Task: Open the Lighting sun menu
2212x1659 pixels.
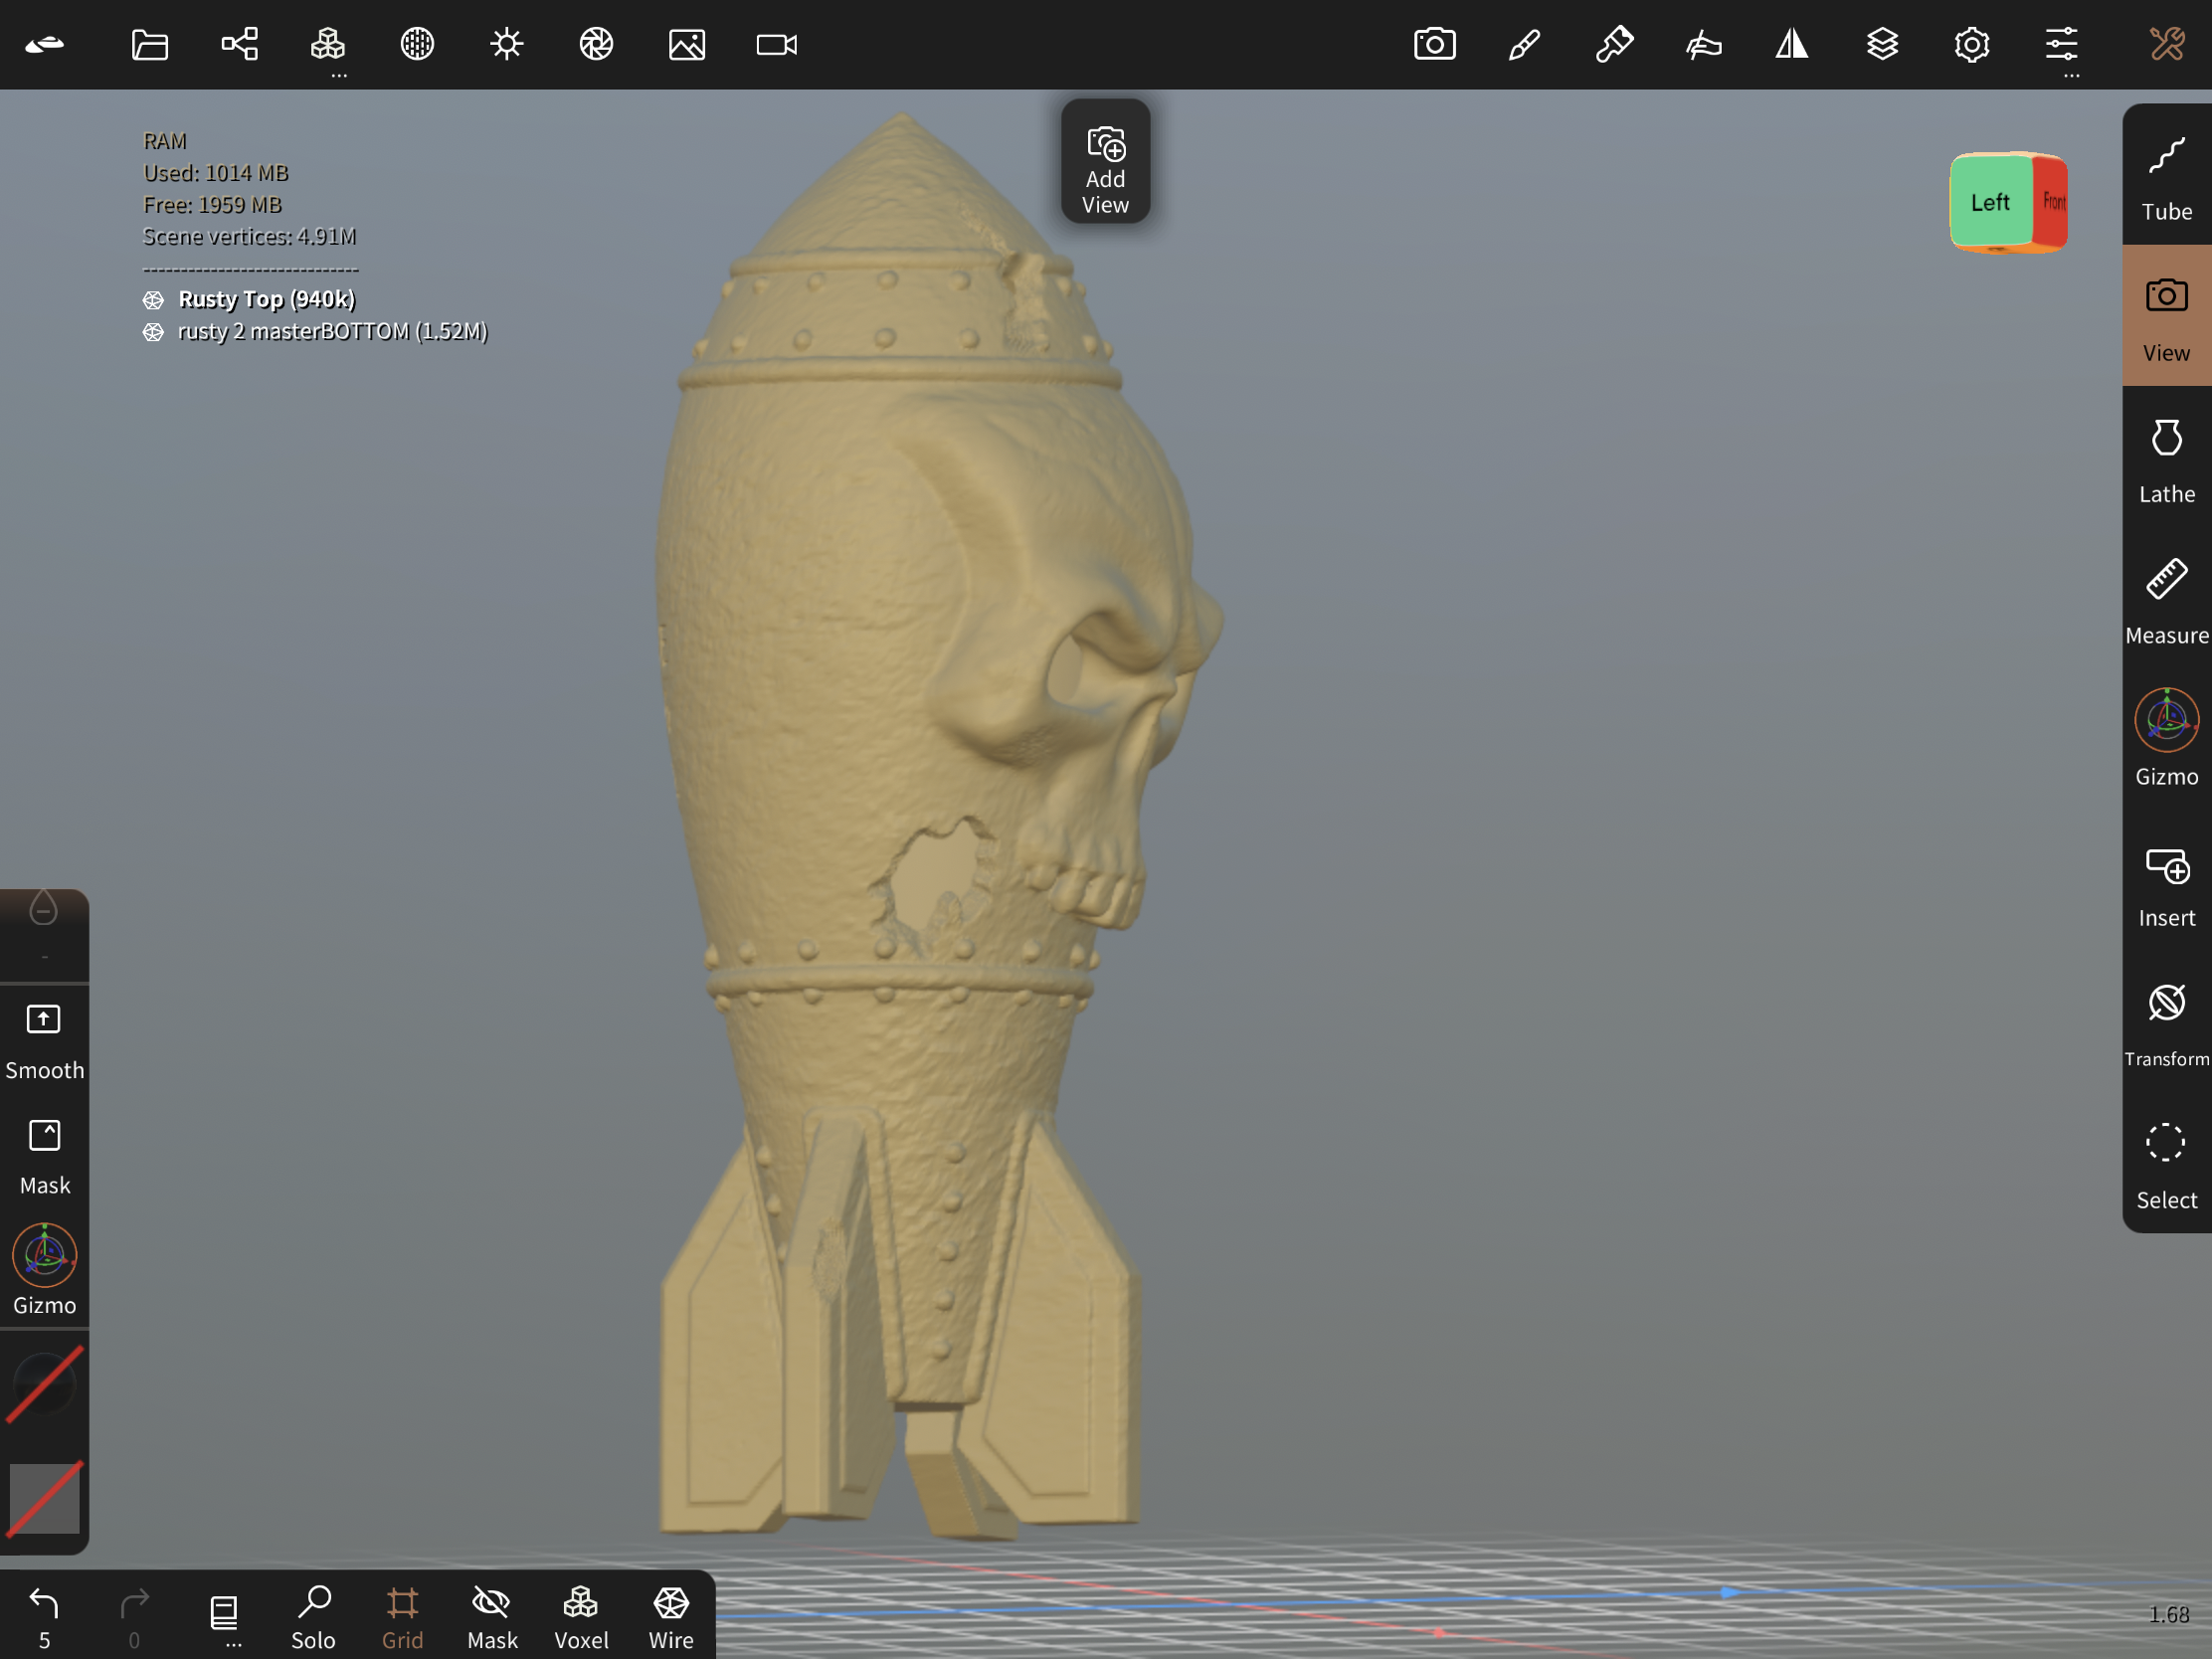Action: click(x=507, y=44)
